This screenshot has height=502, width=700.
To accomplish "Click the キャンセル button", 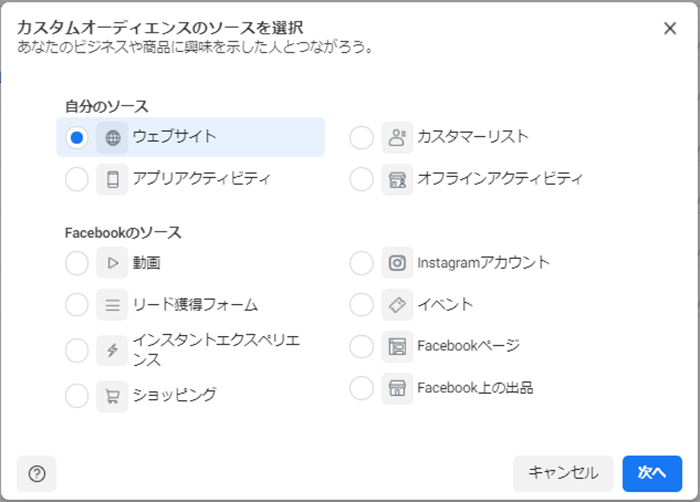I will [563, 473].
